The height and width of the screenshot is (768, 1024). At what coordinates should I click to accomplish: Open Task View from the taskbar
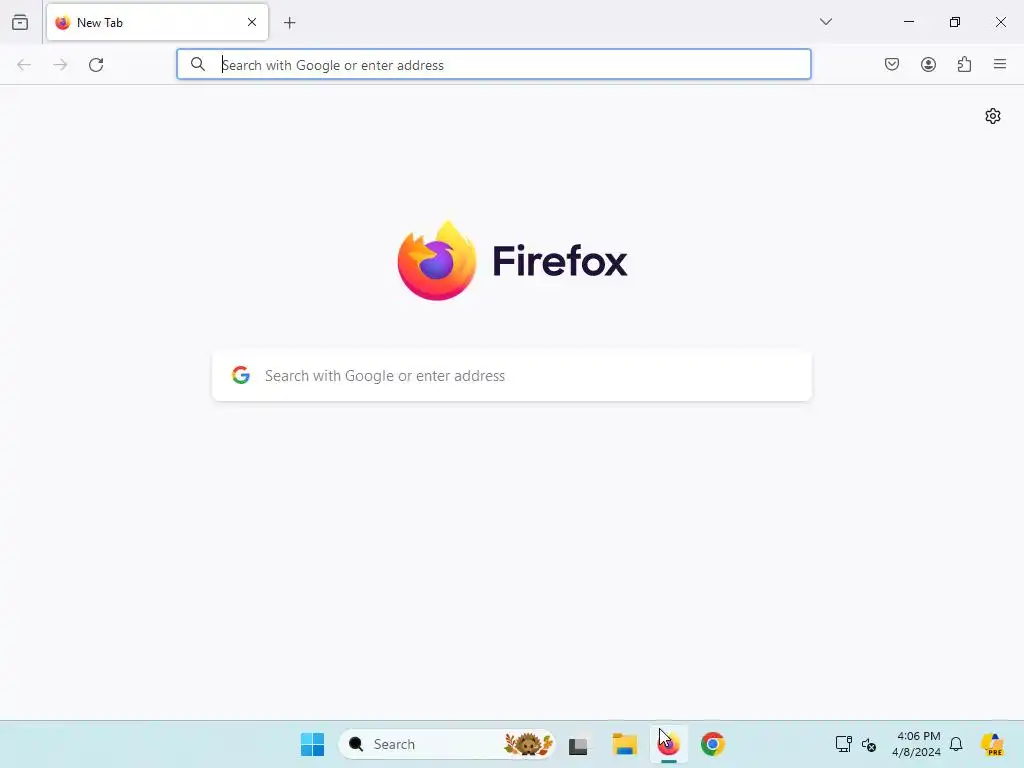578,745
